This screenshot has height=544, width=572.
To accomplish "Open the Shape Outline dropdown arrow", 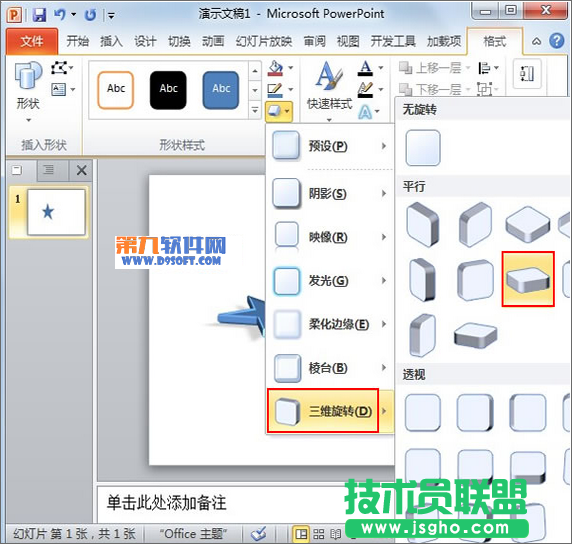I will (x=291, y=89).
